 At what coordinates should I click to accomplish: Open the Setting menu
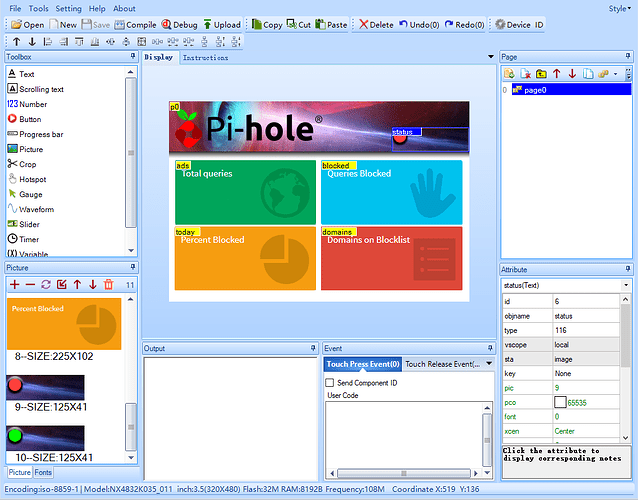tap(68, 9)
